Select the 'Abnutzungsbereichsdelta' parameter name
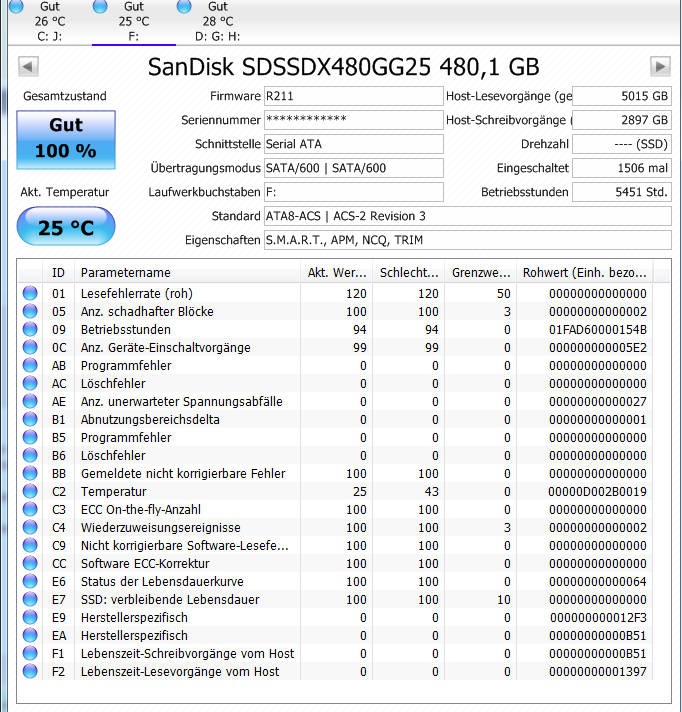Viewport: 682px width, 712px height. 150,420
